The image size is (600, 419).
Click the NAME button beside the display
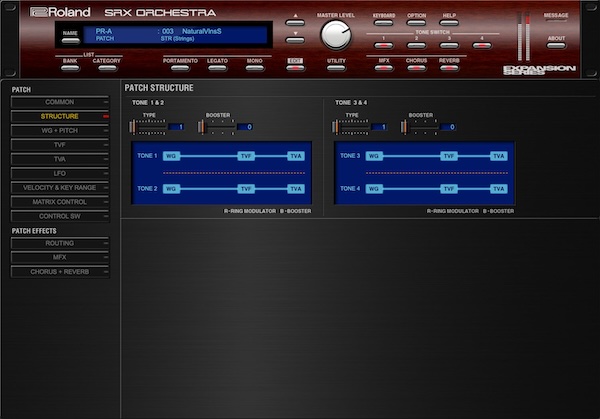(x=70, y=40)
